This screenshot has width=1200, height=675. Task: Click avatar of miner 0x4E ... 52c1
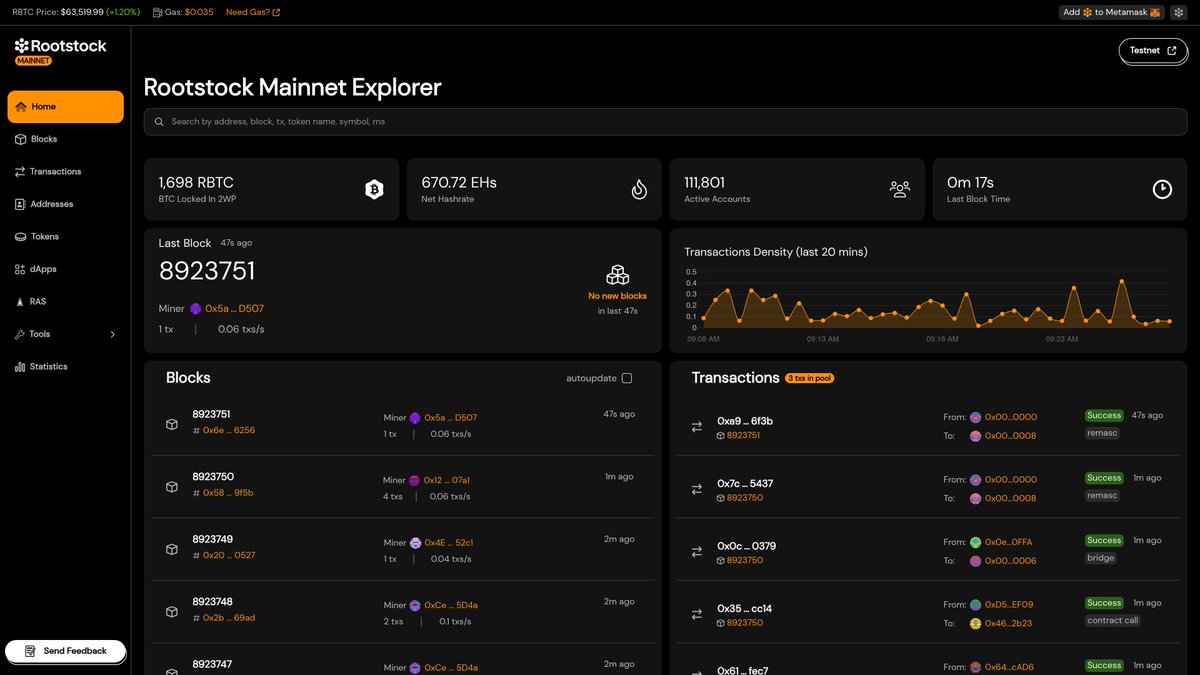[415, 543]
